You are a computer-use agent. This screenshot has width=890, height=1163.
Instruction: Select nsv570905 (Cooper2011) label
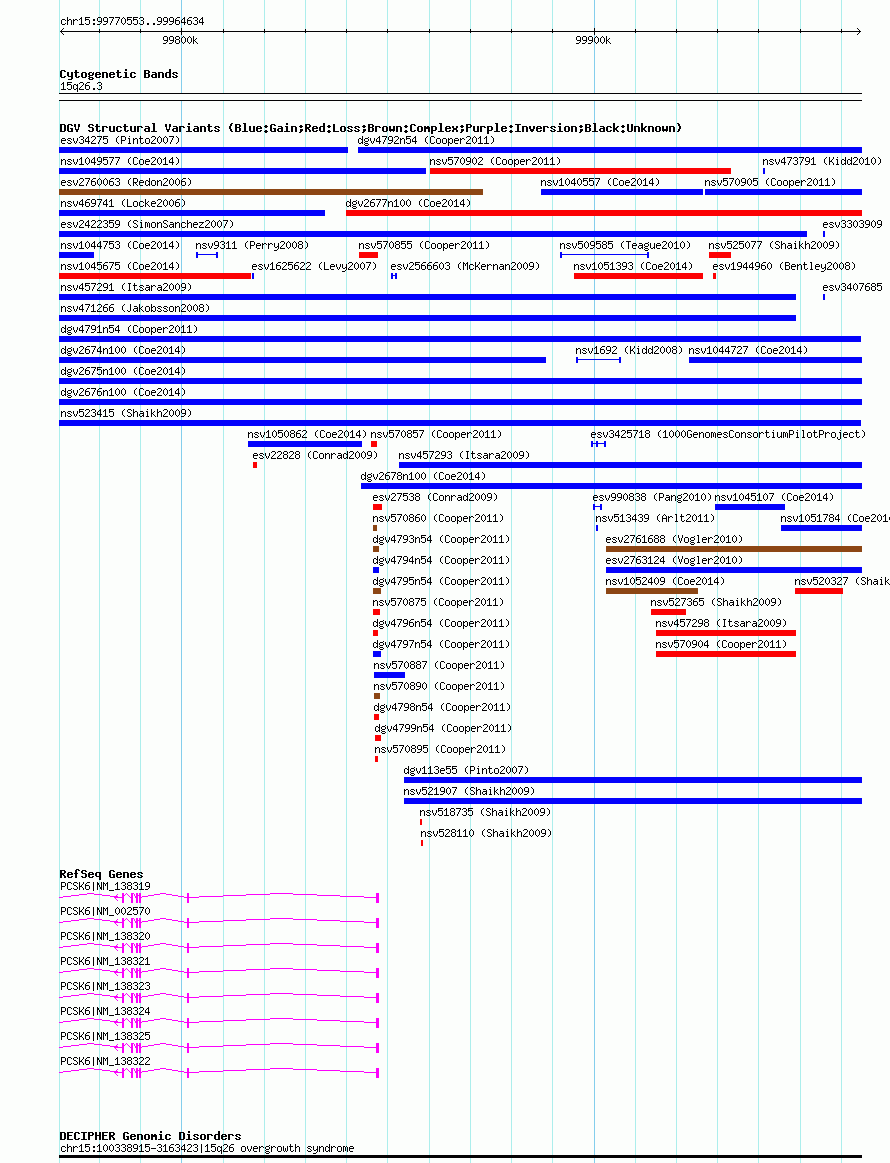(x=770, y=182)
